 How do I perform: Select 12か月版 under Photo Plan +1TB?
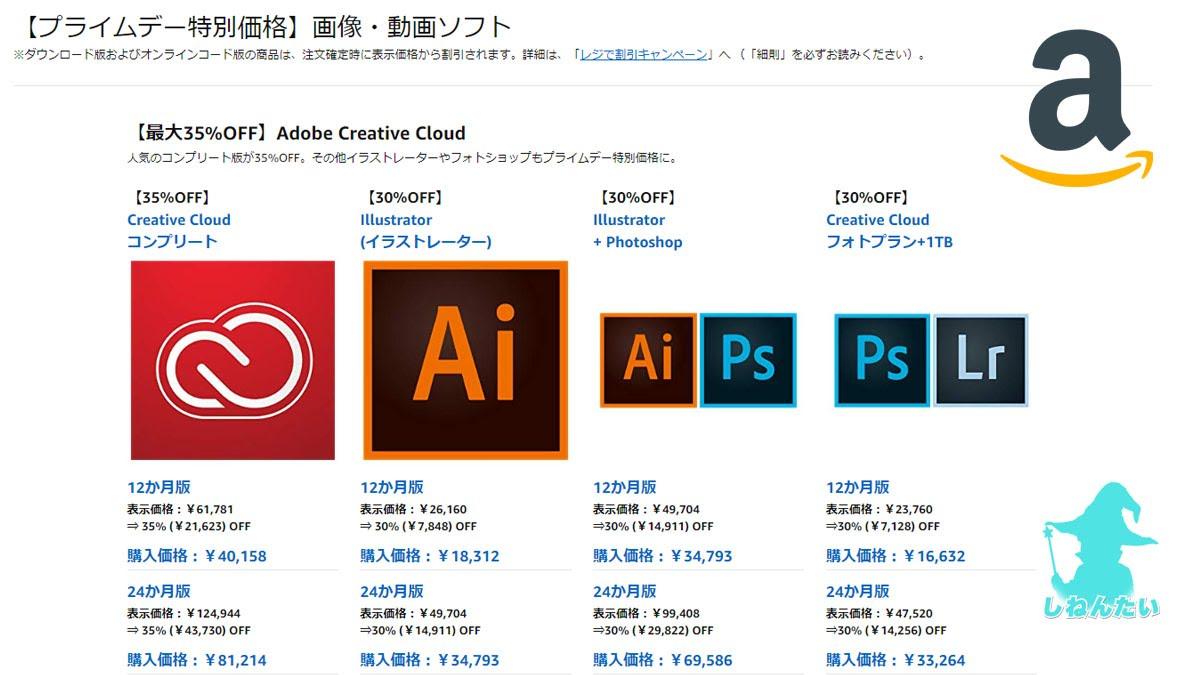pyautogui.click(x=857, y=487)
